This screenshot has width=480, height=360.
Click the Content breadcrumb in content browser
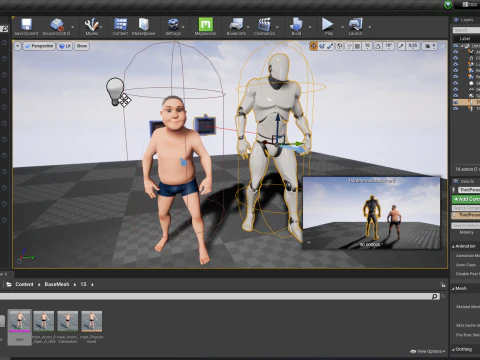tap(24, 284)
